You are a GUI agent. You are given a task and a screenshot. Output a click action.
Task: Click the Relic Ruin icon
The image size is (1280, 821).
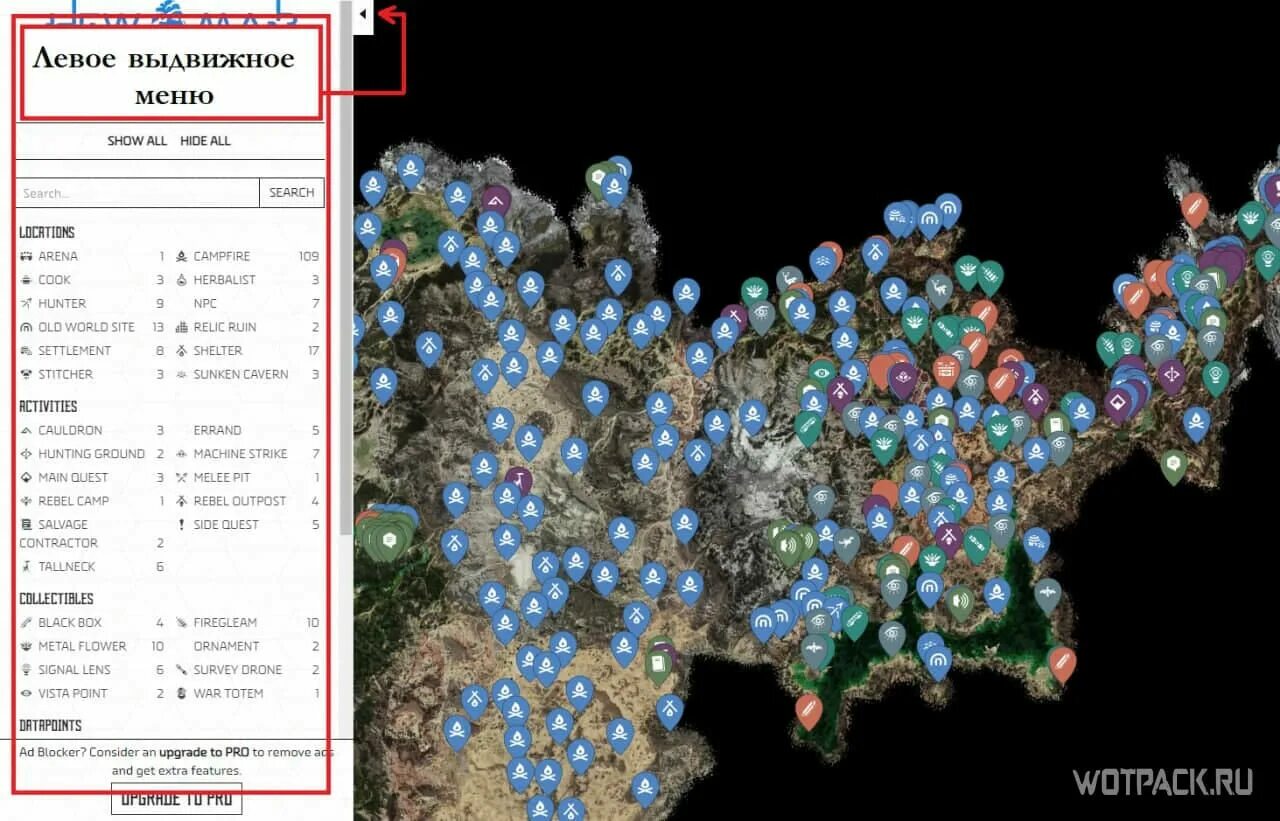182,327
